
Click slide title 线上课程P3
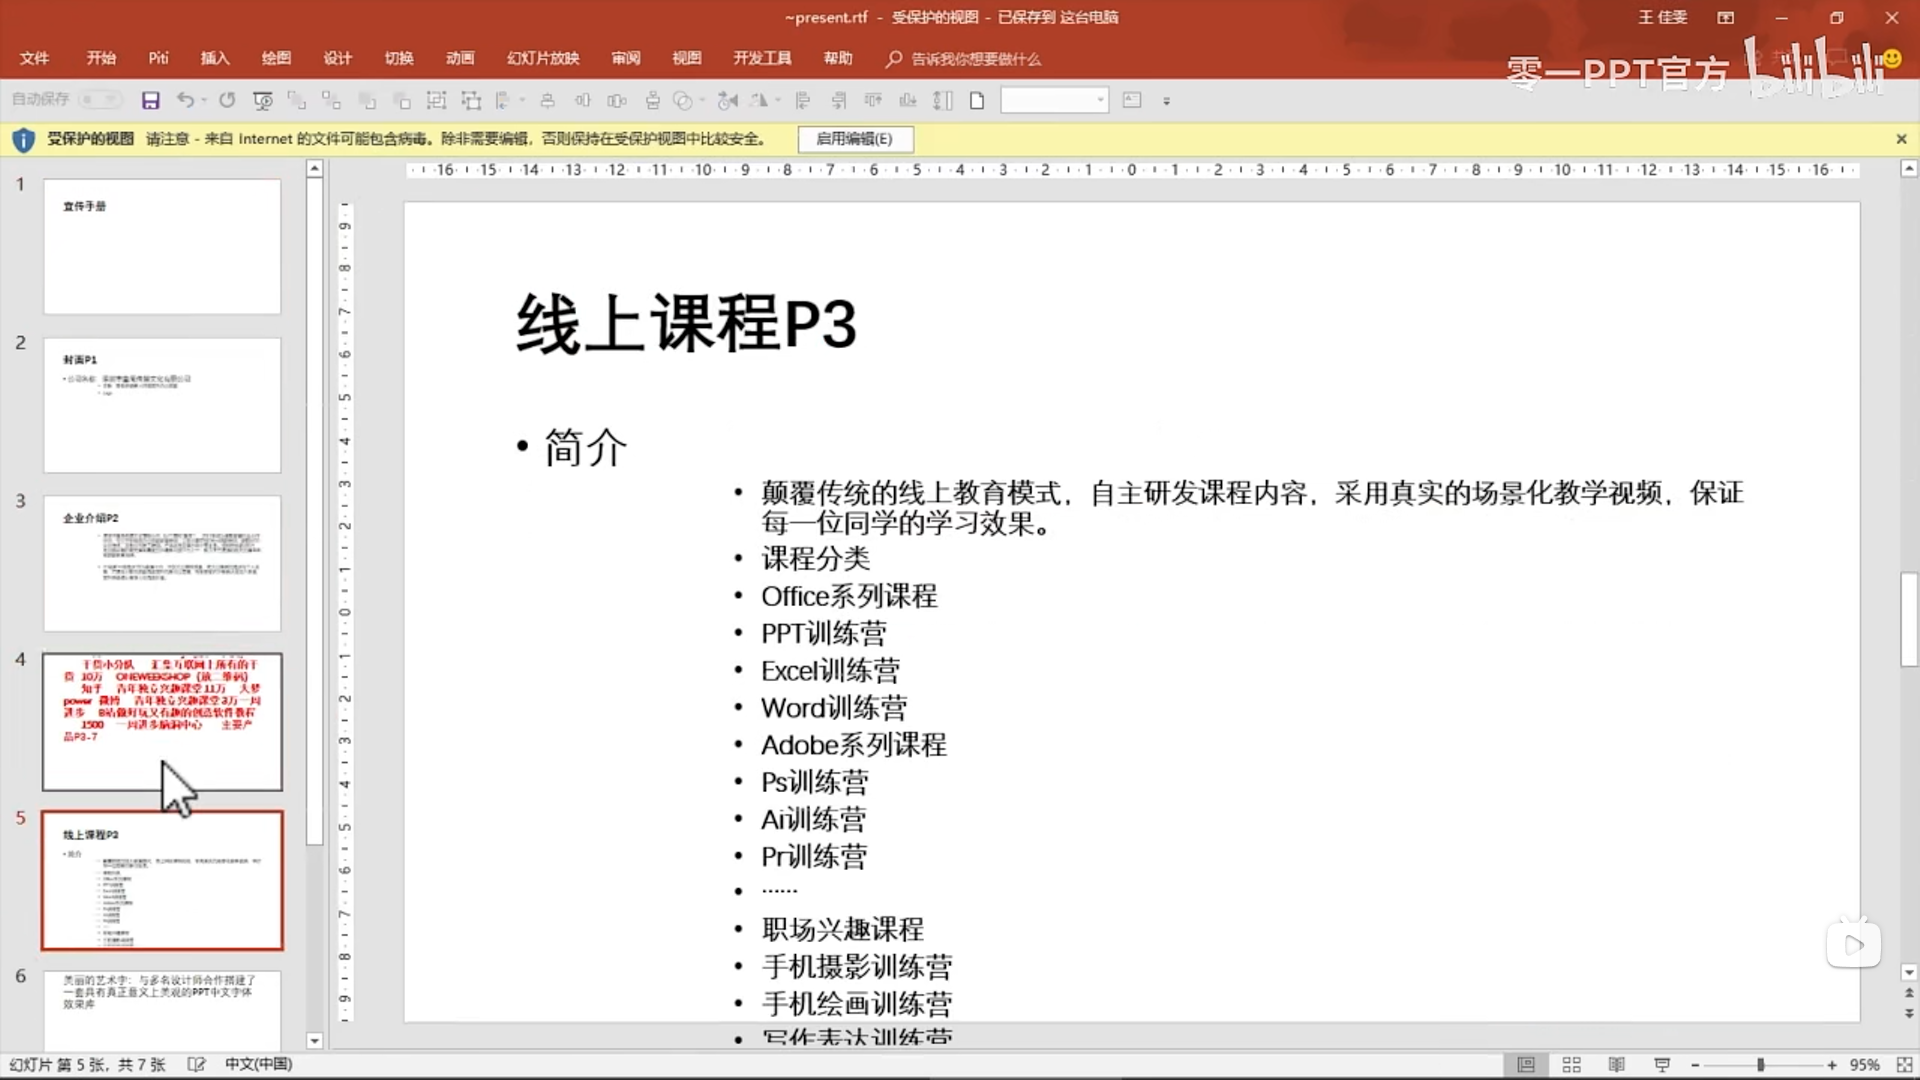click(686, 324)
